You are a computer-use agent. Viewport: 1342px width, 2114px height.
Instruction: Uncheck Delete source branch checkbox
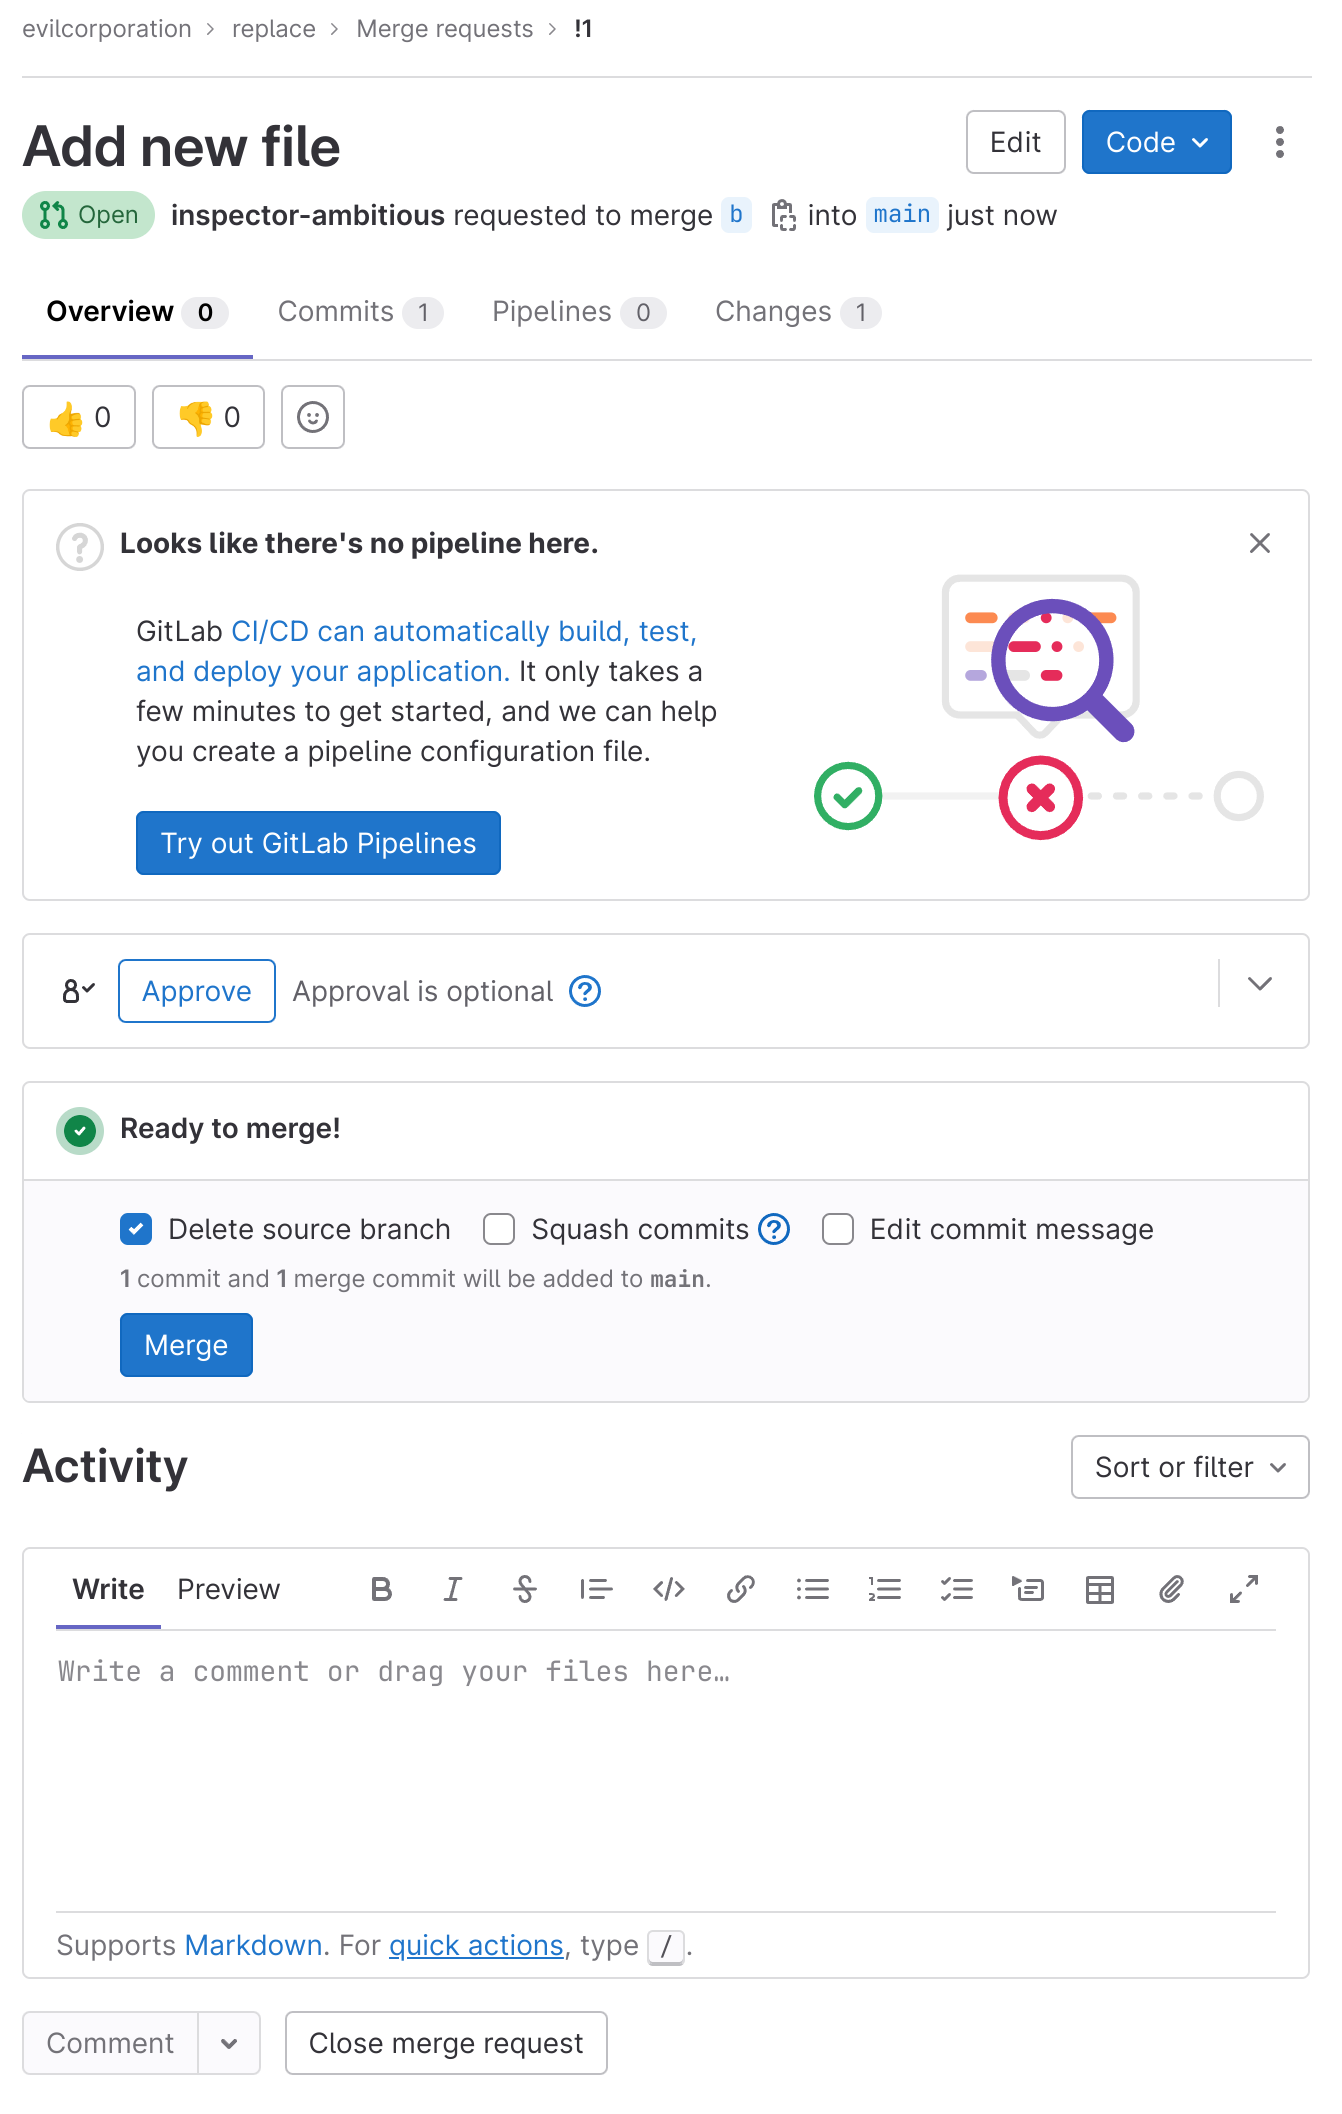pos(136,1229)
